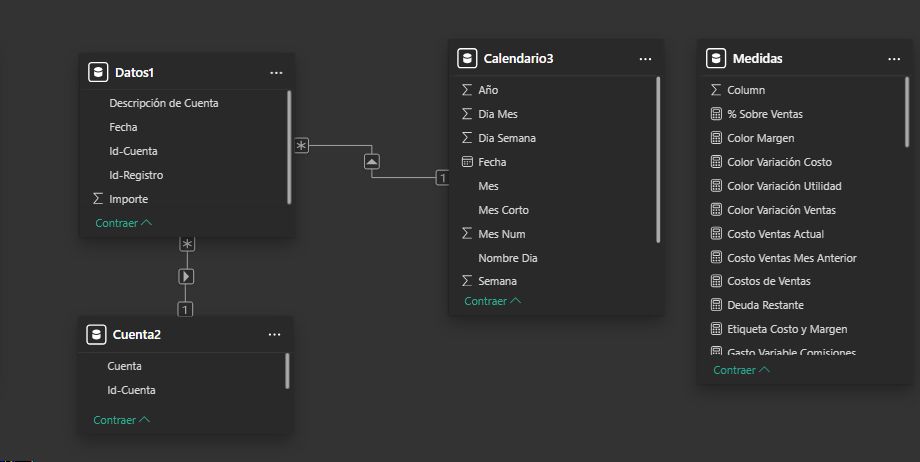920x462 pixels.
Task: Collapse the Cuenta2 table with Contraer
Action: 121,420
